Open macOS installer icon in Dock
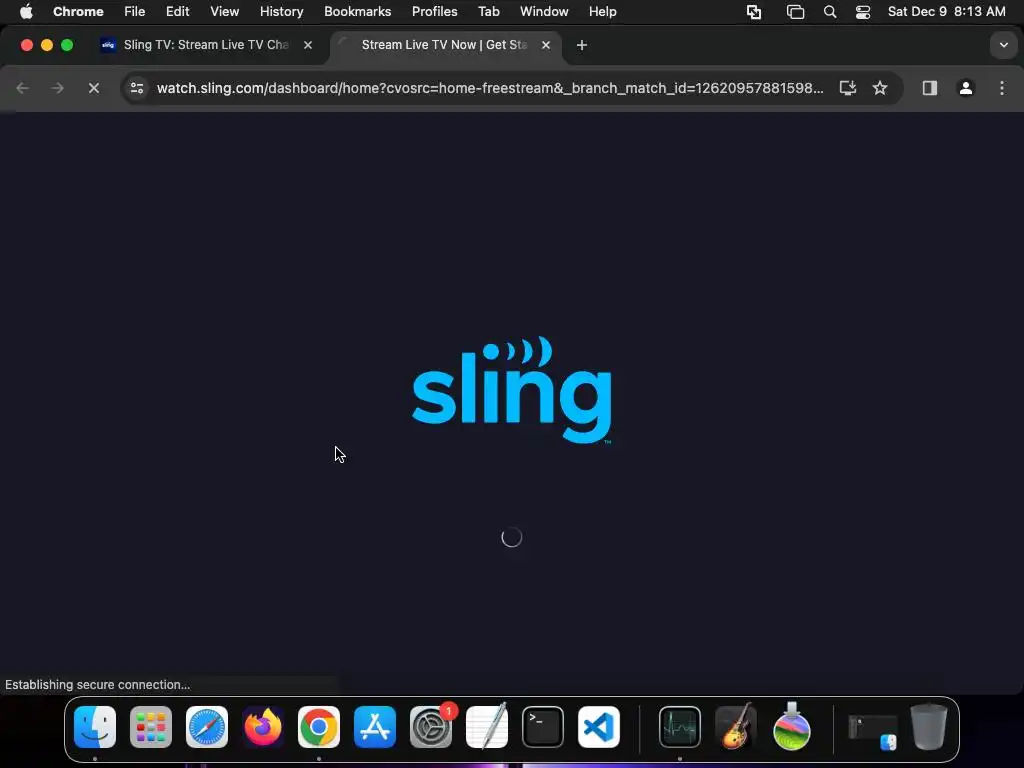 coord(792,727)
